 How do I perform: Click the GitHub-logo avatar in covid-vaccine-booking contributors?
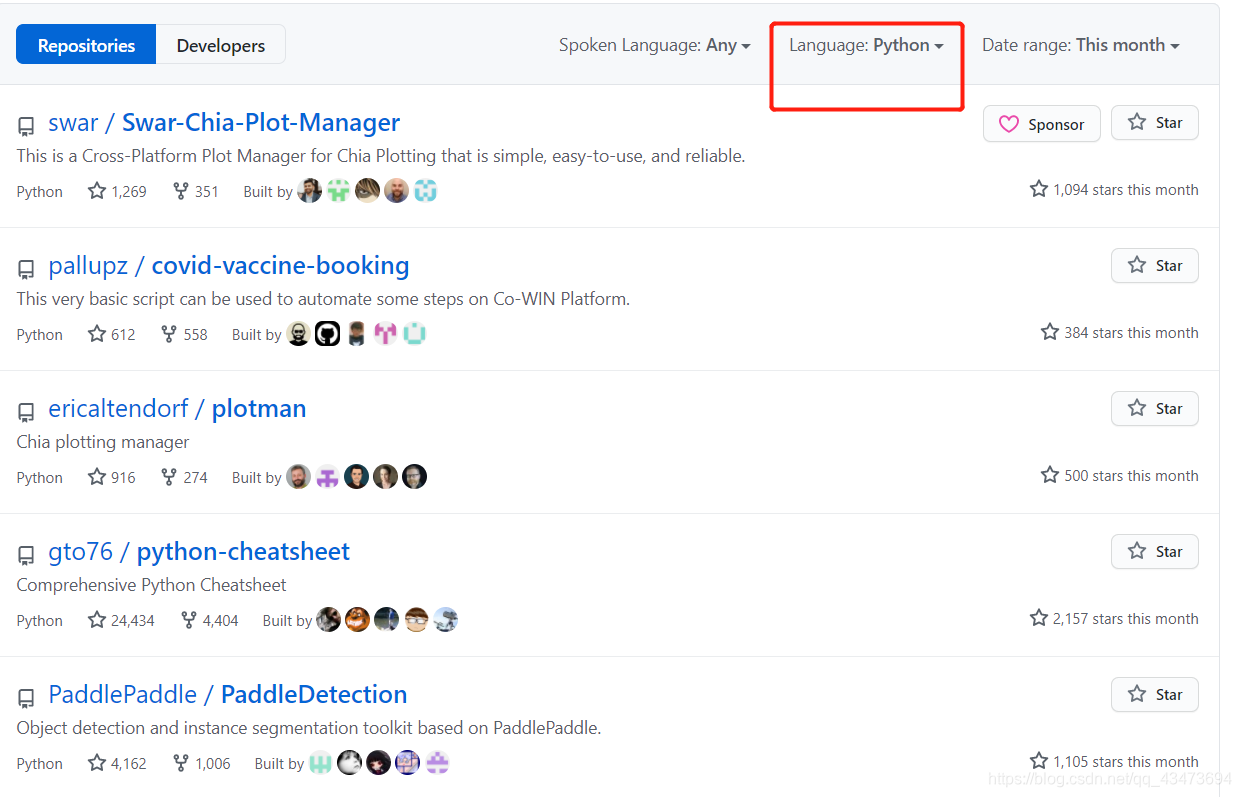click(328, 333)
